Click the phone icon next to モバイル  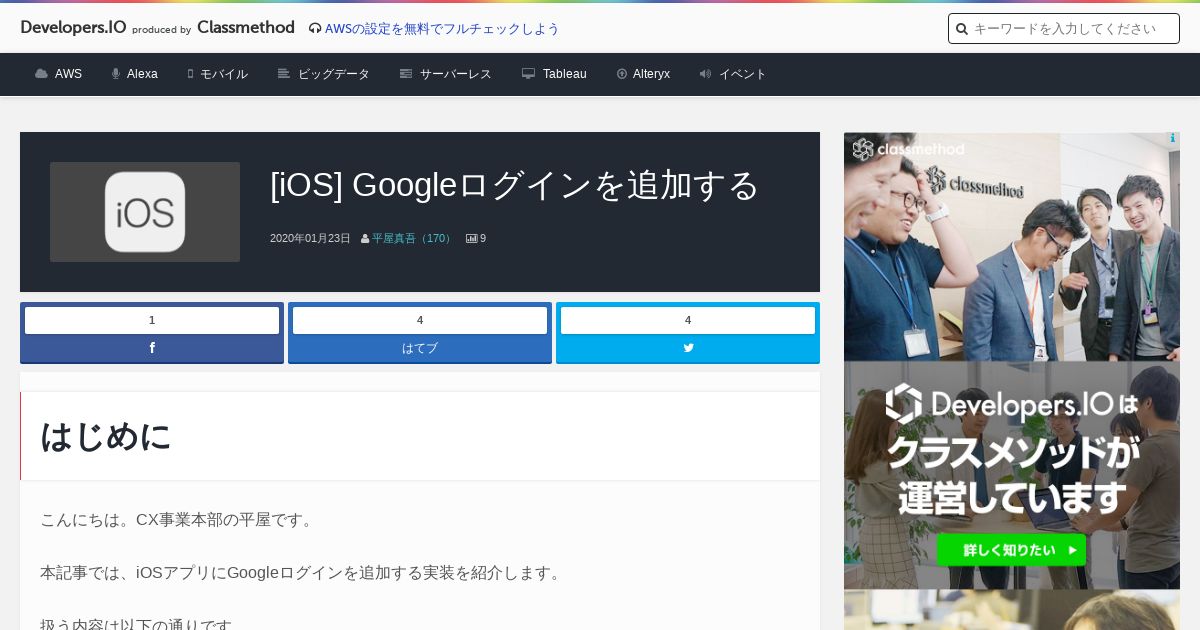190,74
